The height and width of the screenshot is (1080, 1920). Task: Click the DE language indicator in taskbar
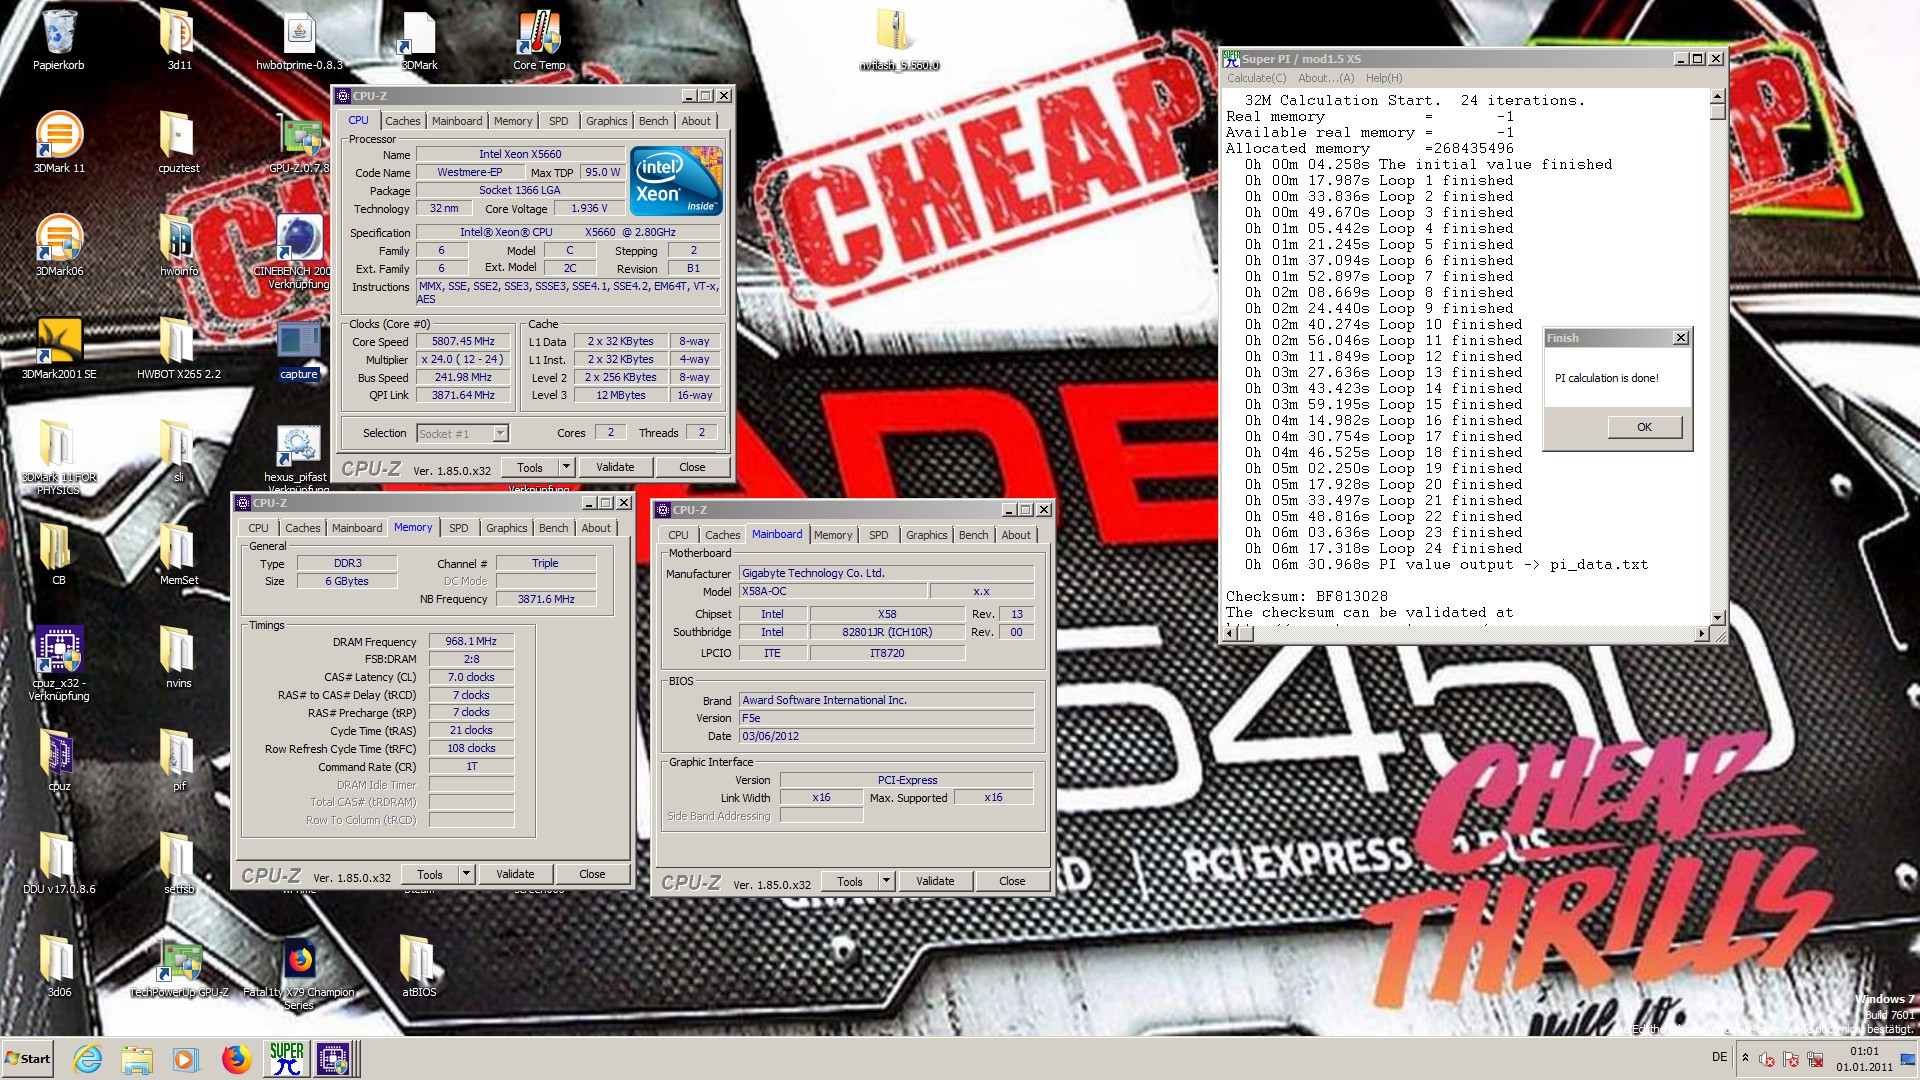(1719, 1057)
